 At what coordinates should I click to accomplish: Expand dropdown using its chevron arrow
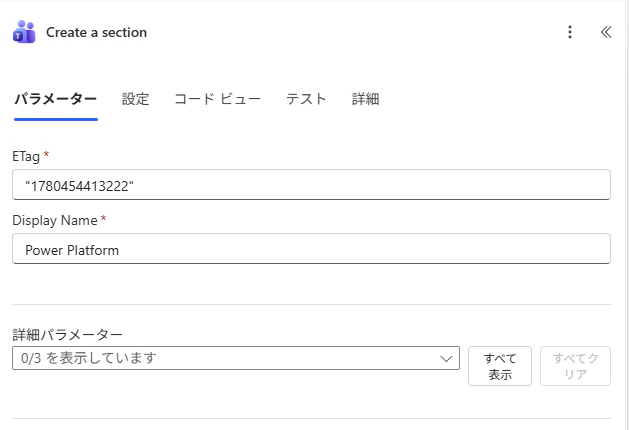tap(446, 358)
